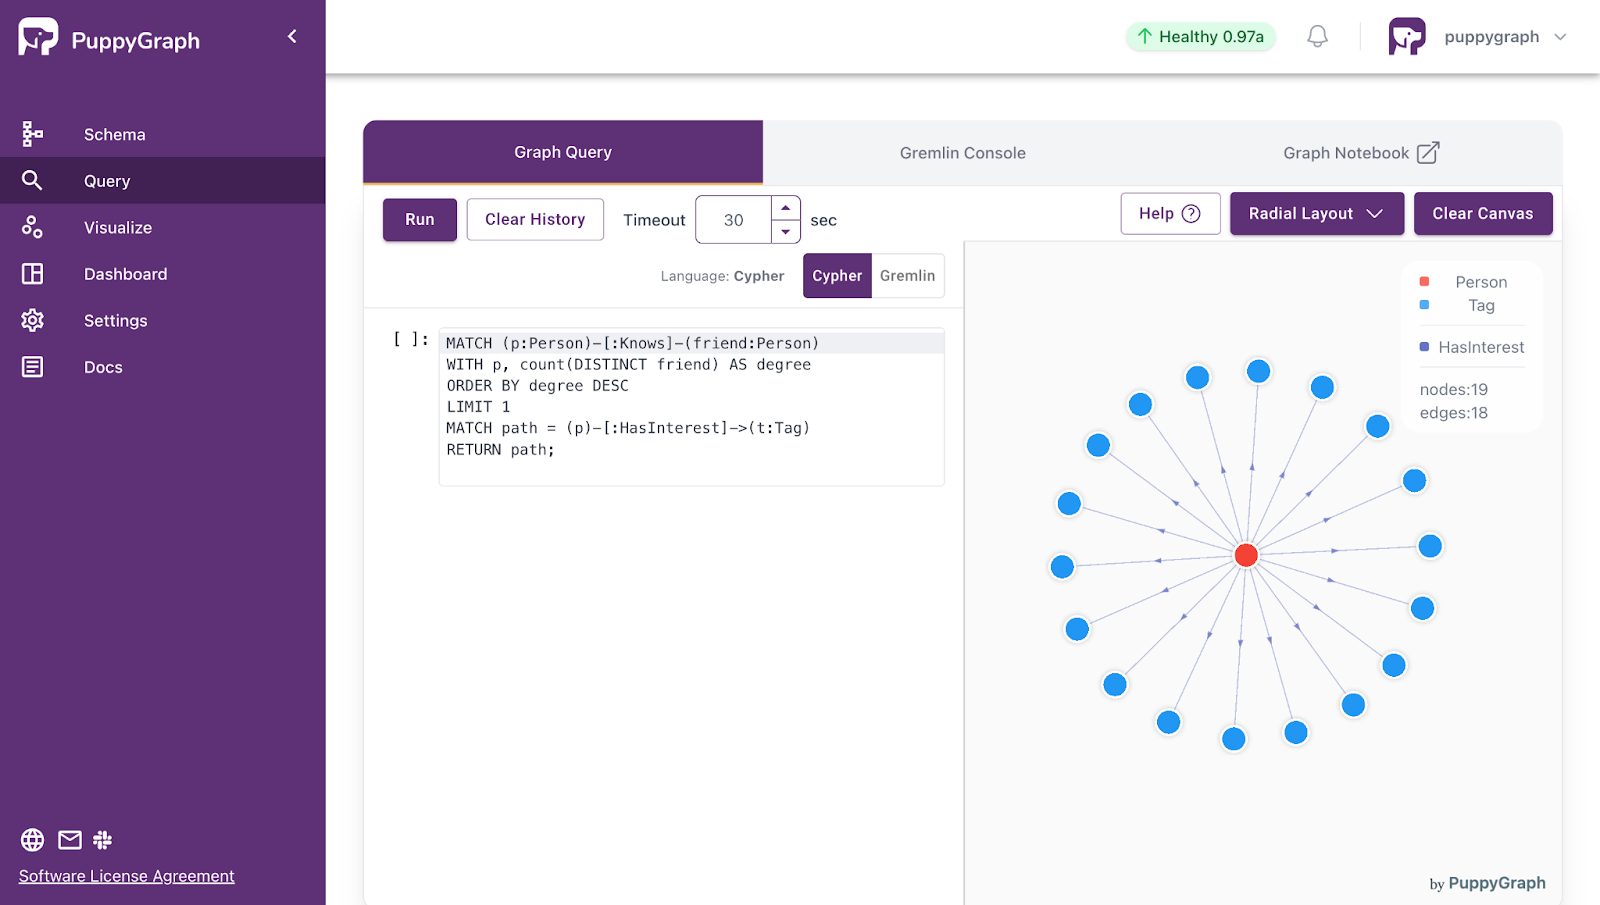Click the Timeout value field

(x=733, y=220)
